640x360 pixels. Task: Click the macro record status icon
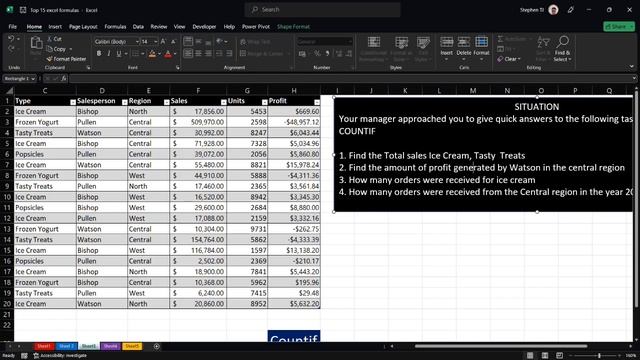[24, 356]
